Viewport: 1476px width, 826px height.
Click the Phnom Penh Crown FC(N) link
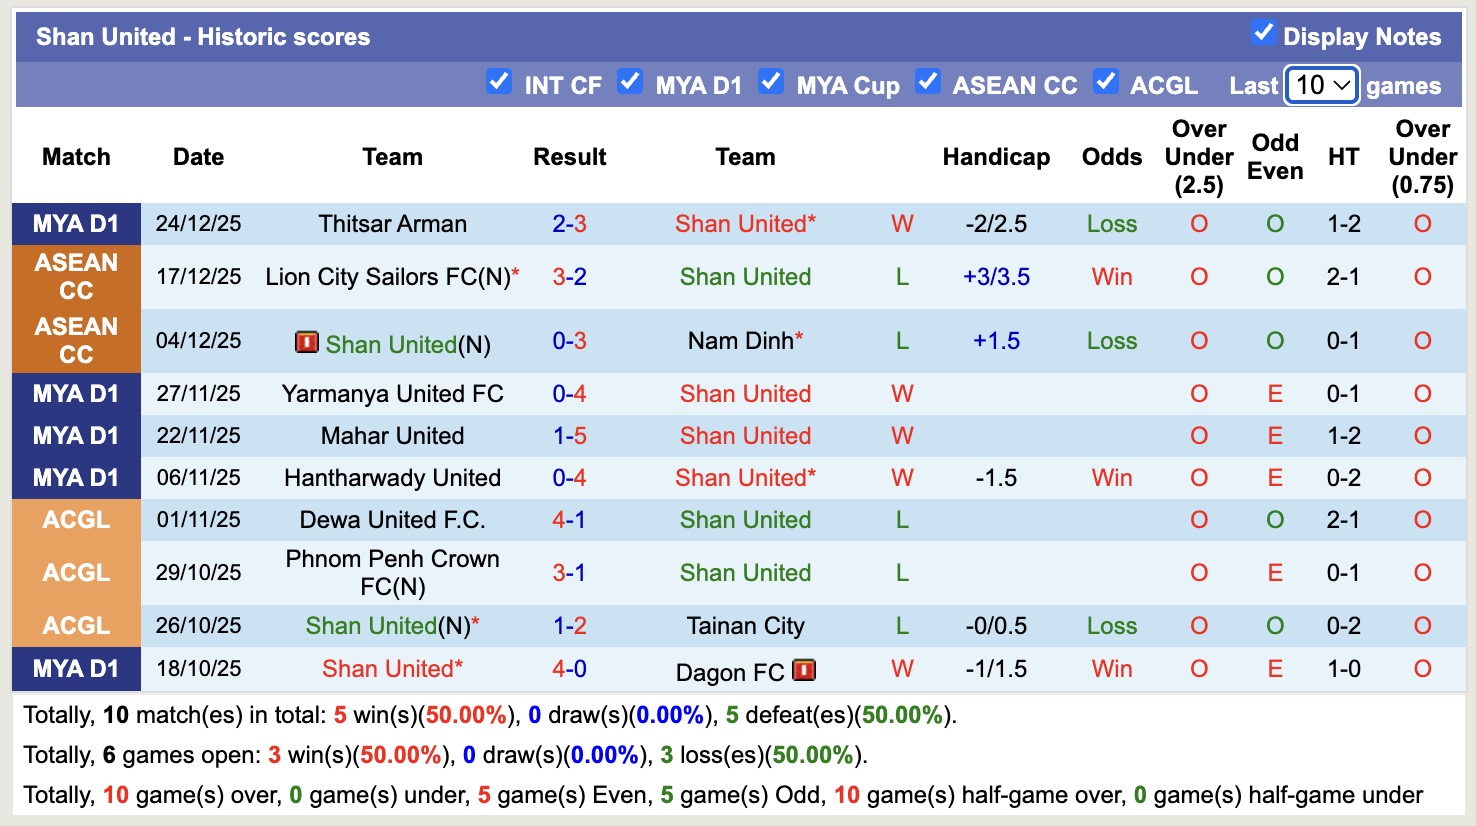click(x=392, y=572)
